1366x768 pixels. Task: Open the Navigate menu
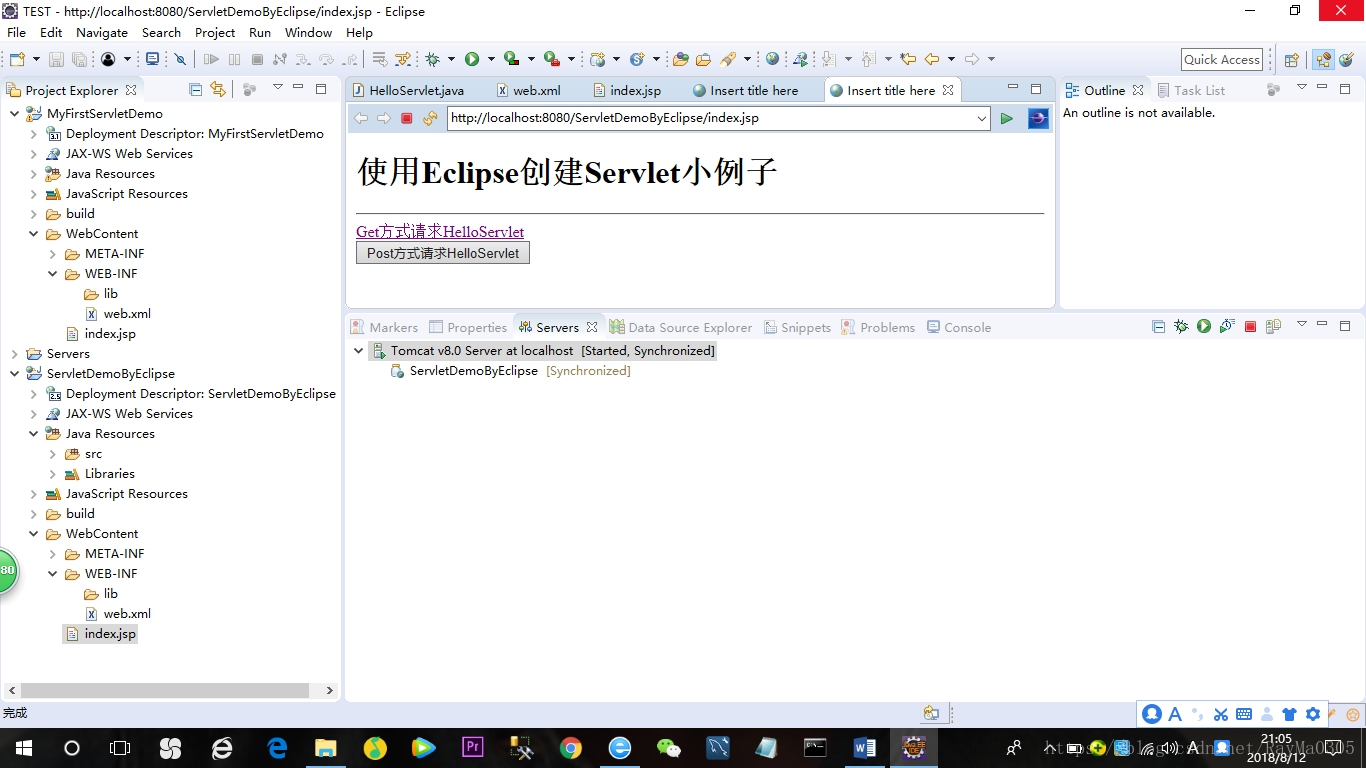tap(102, 32)
